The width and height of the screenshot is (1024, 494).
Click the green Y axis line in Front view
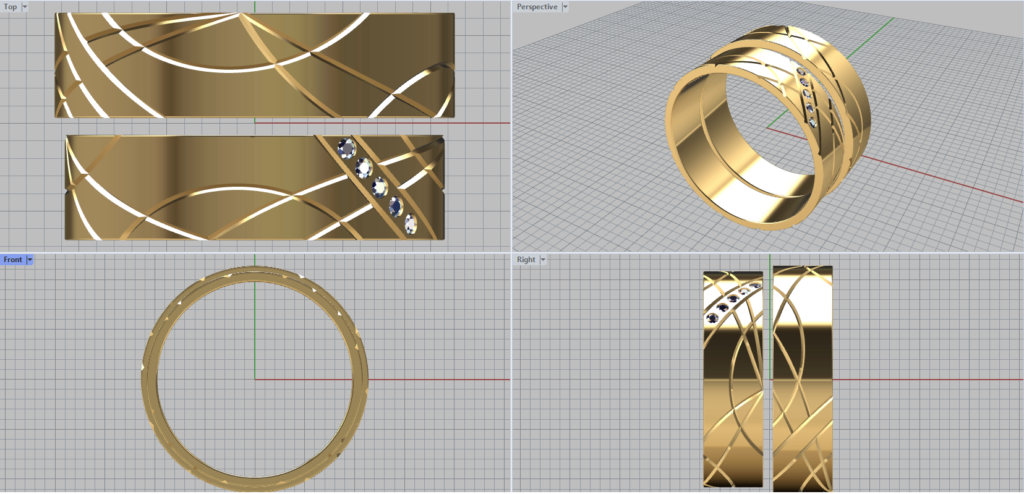(x=254, y=320)
